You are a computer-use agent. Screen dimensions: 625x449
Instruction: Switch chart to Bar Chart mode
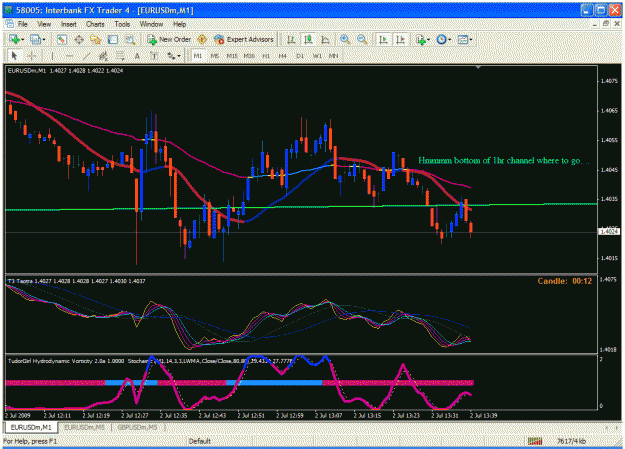(x=291, y=39)
